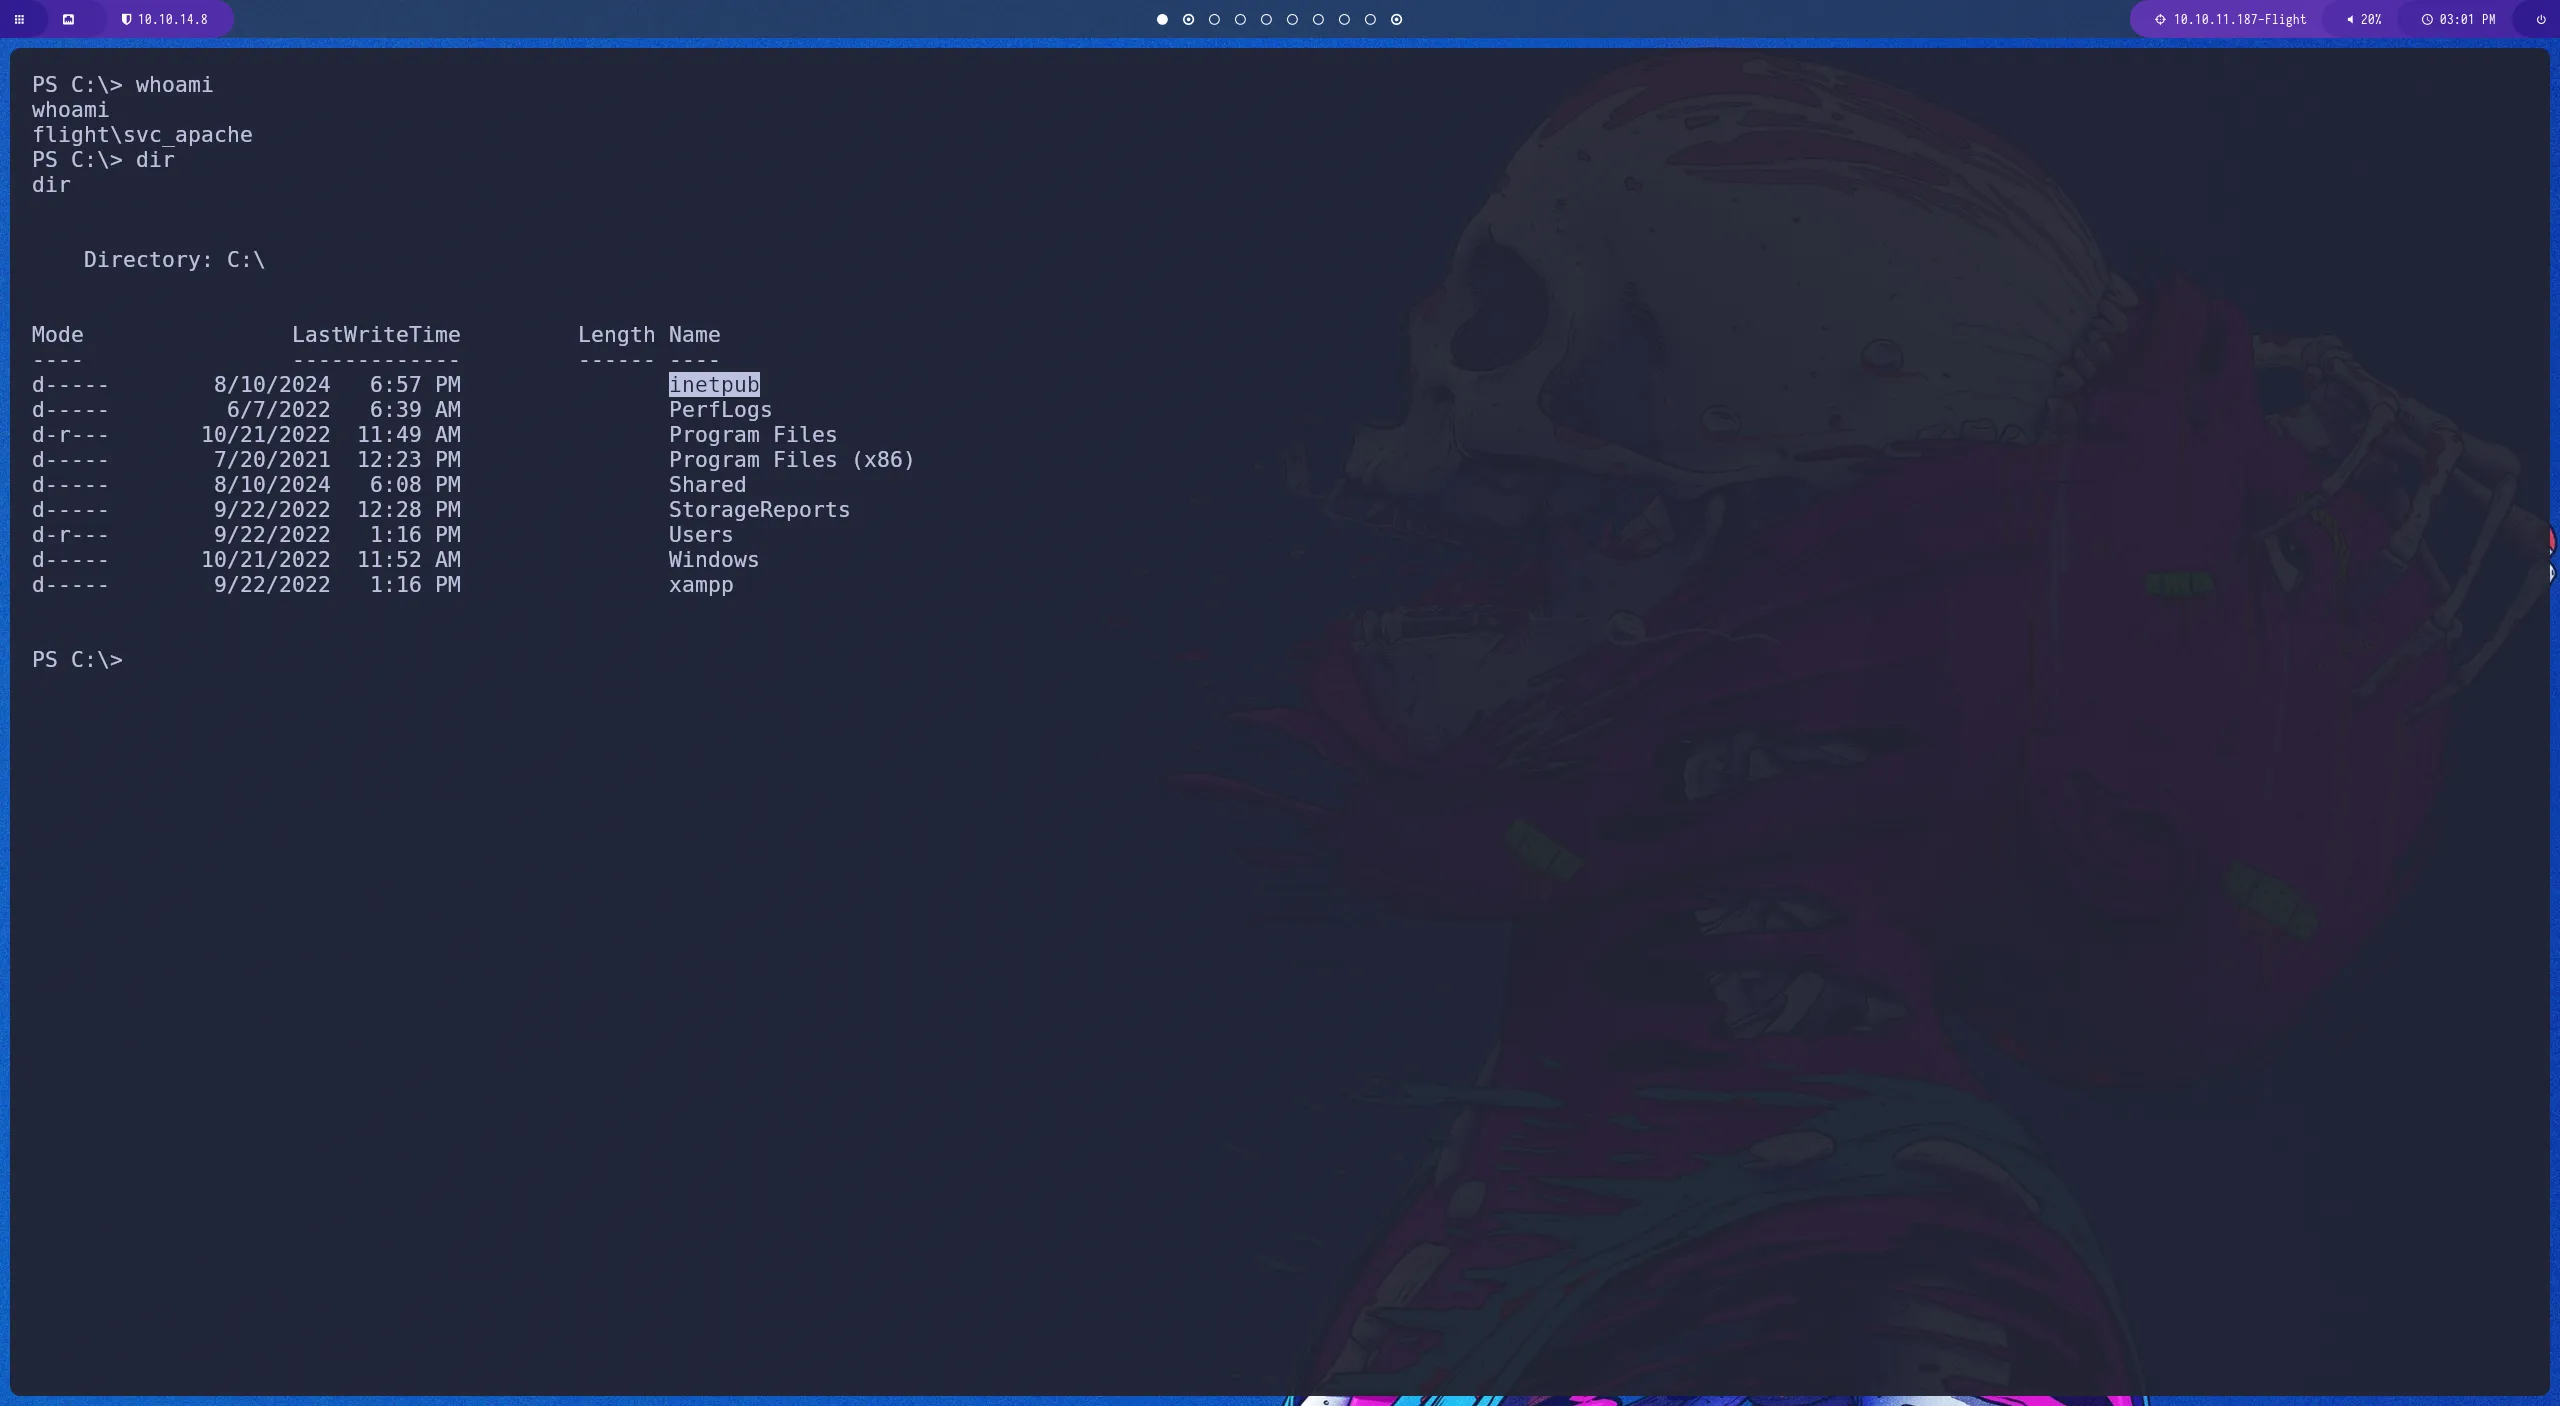
Task: Click the speaker volume 20% indicator
Action: [2364, 19]
